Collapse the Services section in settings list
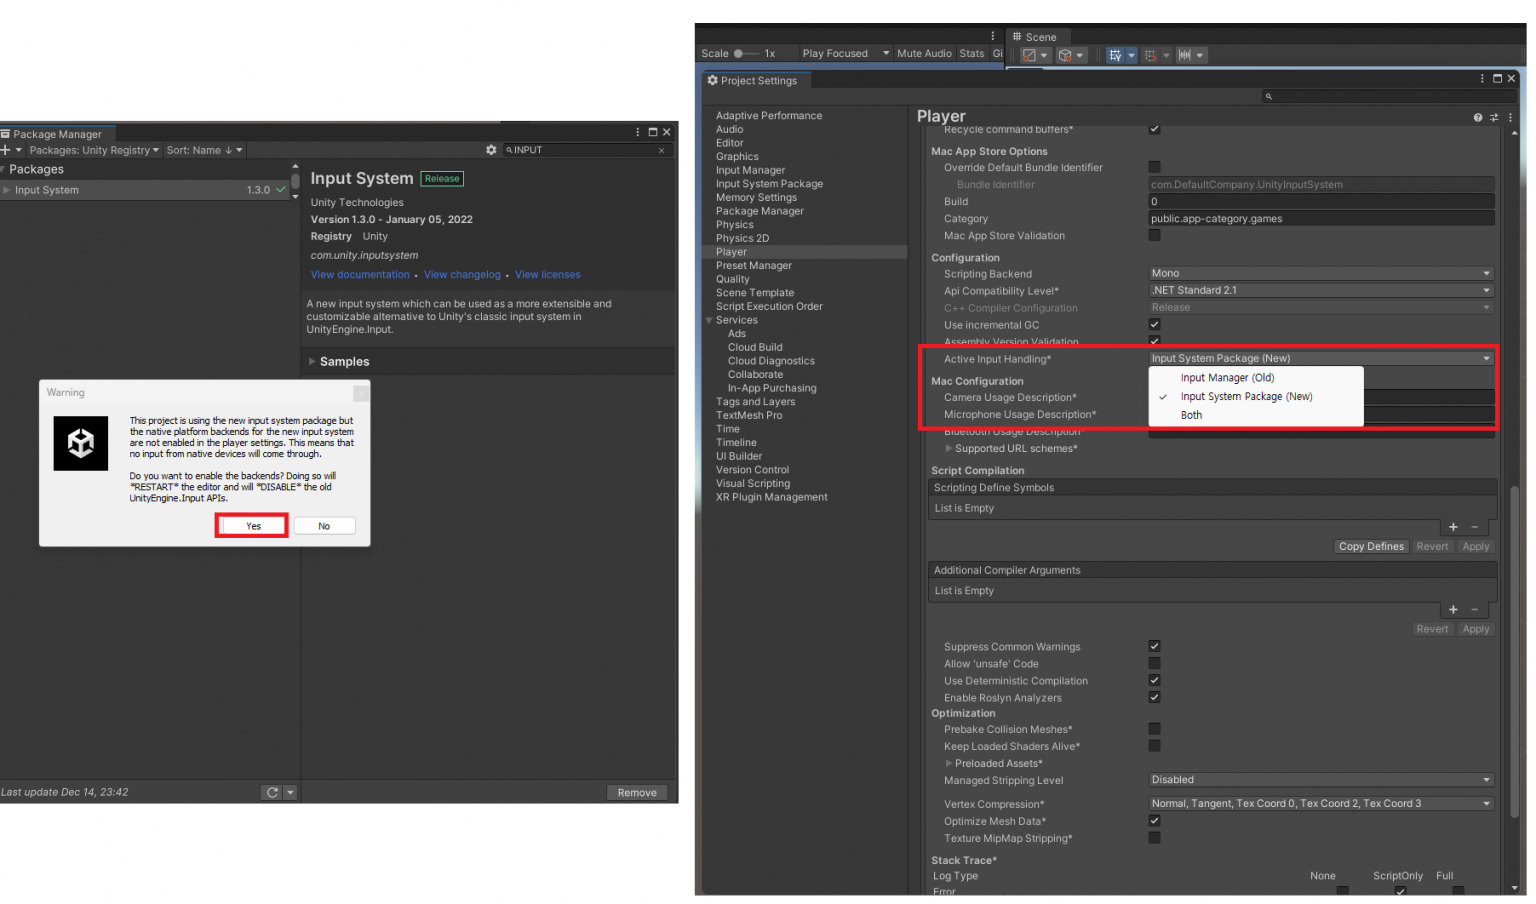 tap(709, 320)
